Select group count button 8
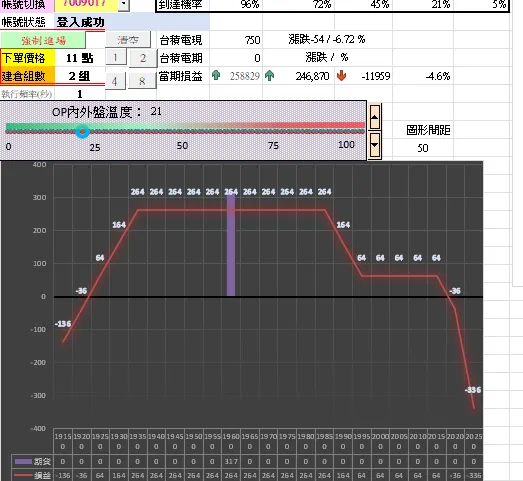 click(x=142, y=81)
